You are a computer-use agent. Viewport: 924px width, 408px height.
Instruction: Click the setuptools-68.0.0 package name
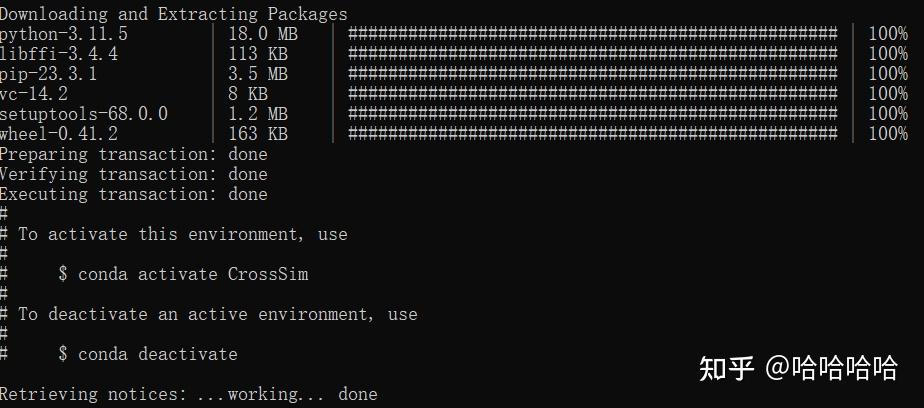(x=84, y=114)
